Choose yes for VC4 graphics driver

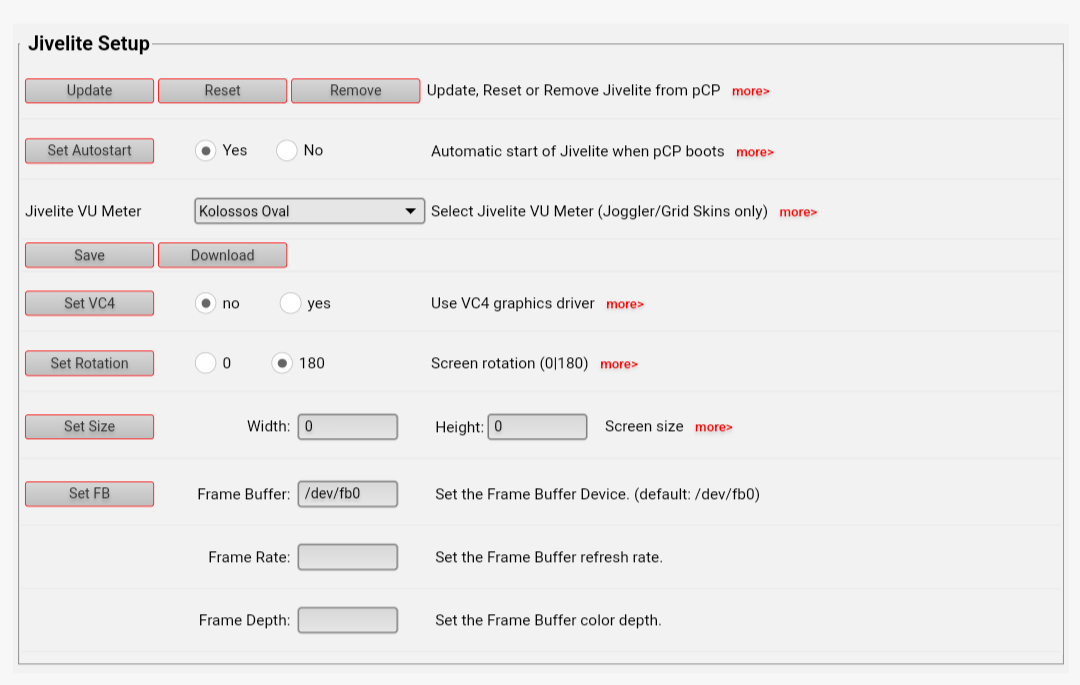pyautogui.click(x=290, y=304)
